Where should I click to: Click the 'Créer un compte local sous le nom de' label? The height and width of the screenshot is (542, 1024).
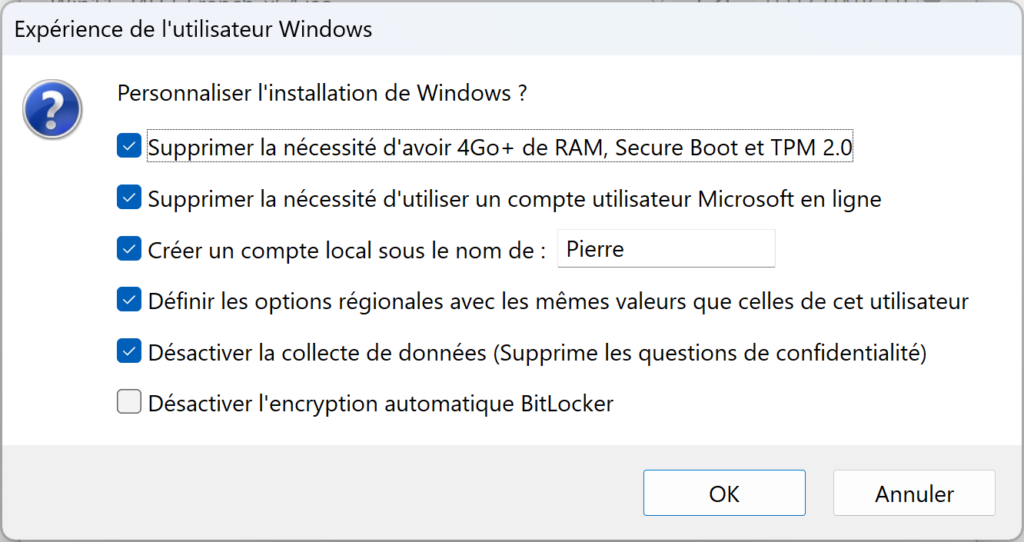pos(347,250)
